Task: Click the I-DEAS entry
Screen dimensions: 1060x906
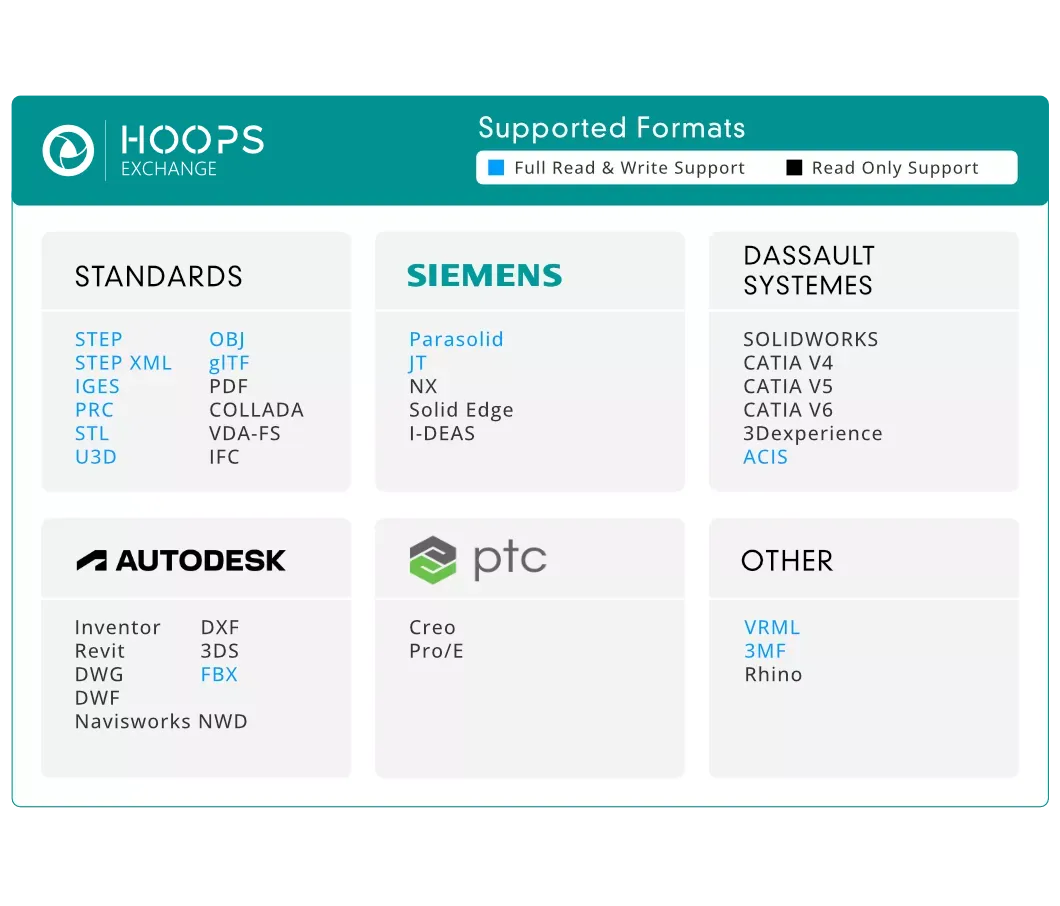Action: (x=442, y=433)
